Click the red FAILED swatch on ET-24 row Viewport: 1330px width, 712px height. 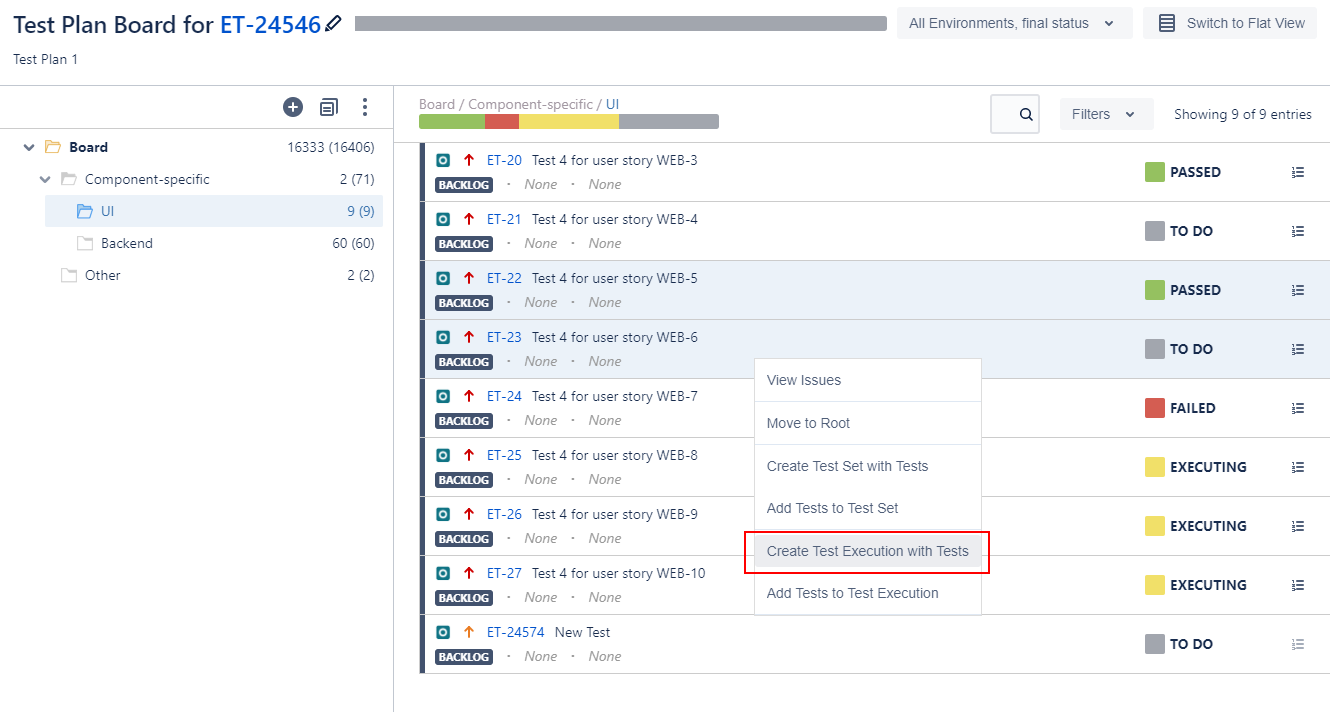tap(1155, 408)
